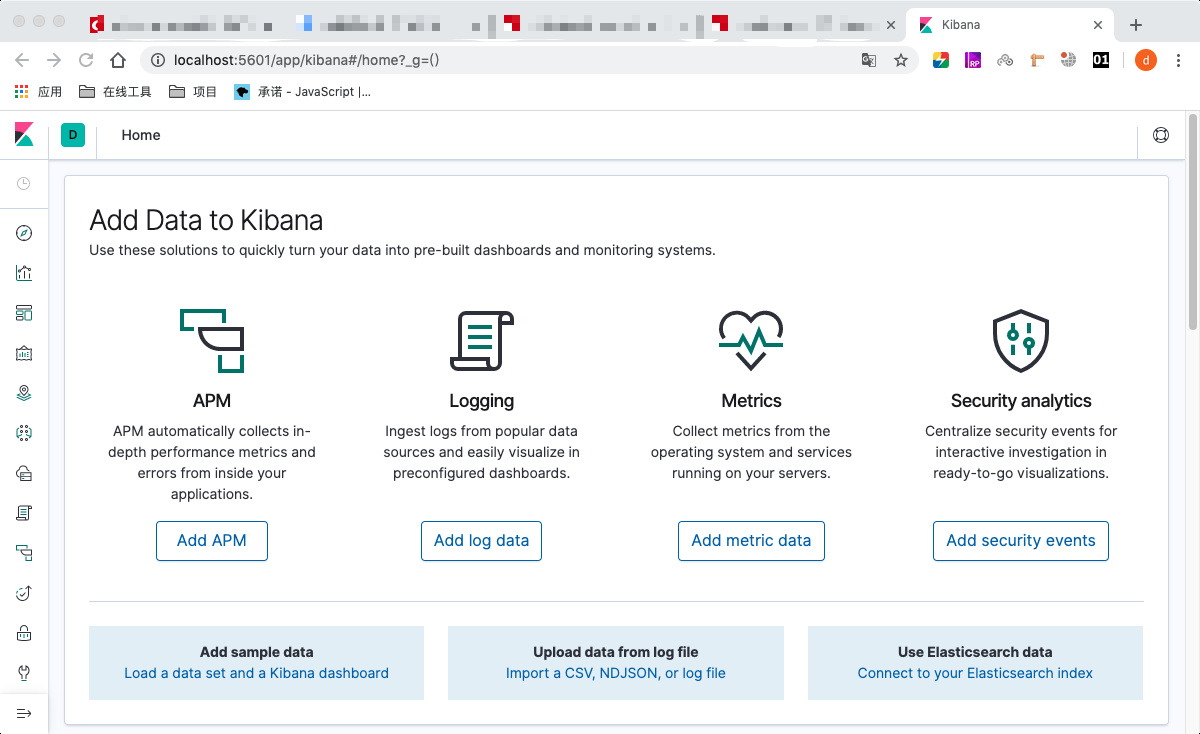Open Discover via the compass sidebar icon
This screenshot has width=1200, height=734.
[x=24, y=233]
